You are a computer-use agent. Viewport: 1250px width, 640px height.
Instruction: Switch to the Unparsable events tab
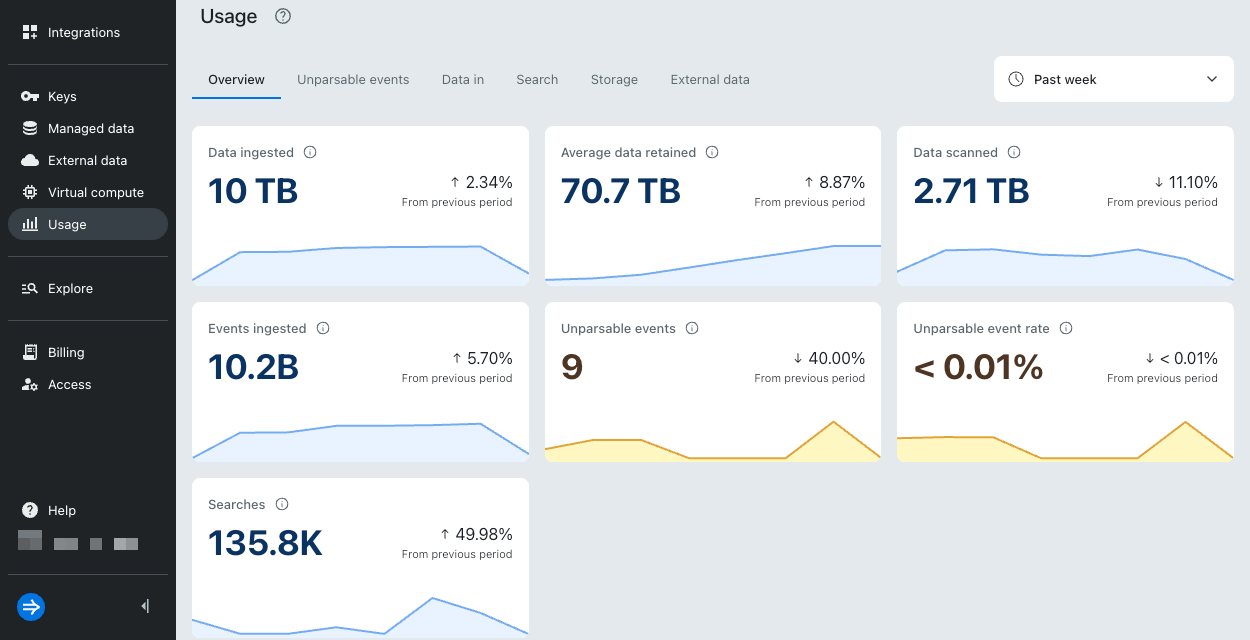point(353,79)
